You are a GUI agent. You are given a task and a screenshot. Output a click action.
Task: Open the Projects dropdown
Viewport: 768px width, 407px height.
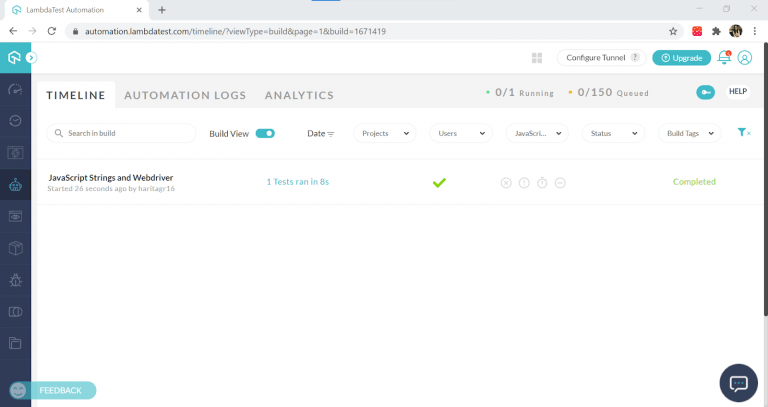pos(385,133)
